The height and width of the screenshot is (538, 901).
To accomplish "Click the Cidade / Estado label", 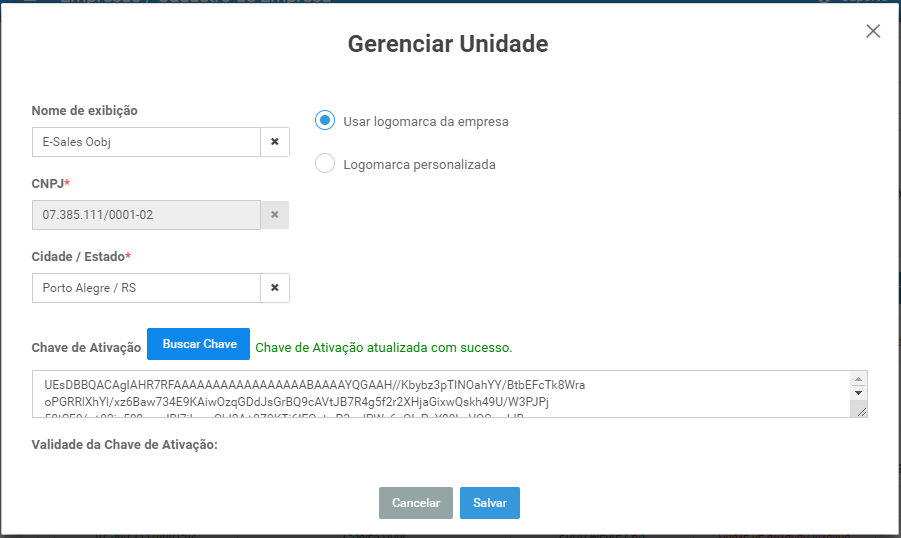I will click(x=81, y=256).
